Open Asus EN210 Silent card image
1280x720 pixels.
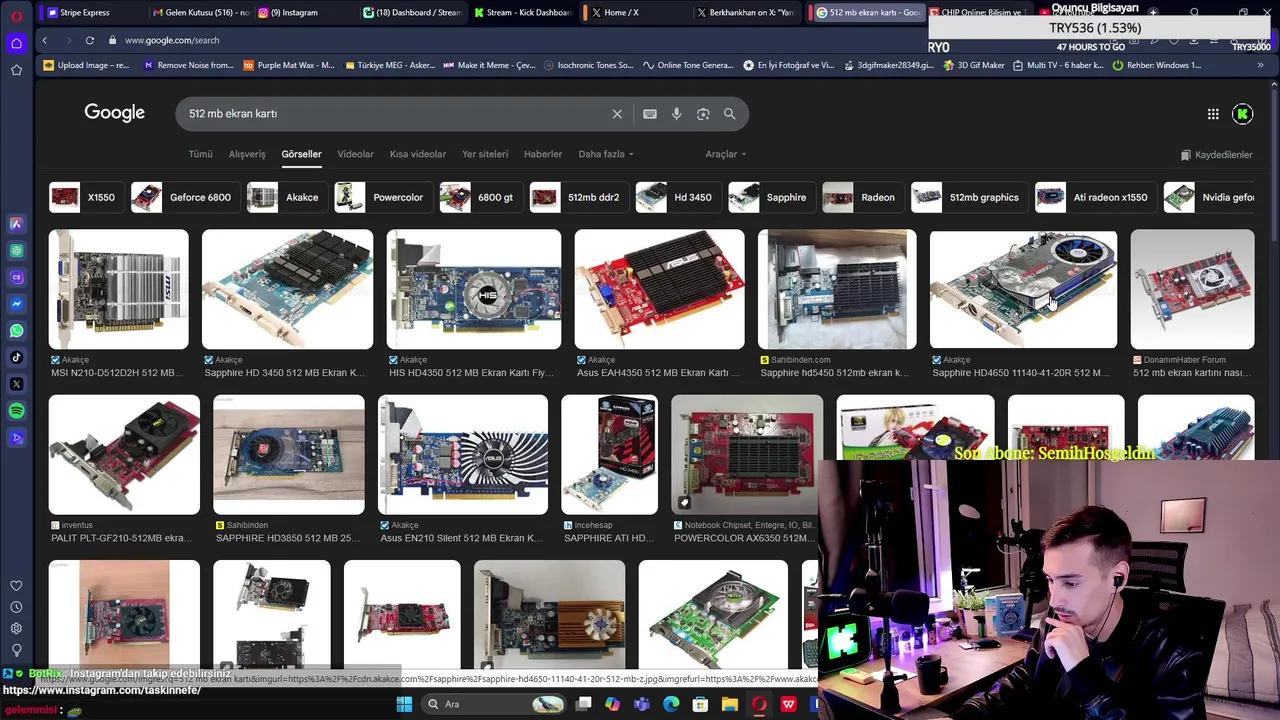[463, 454]
